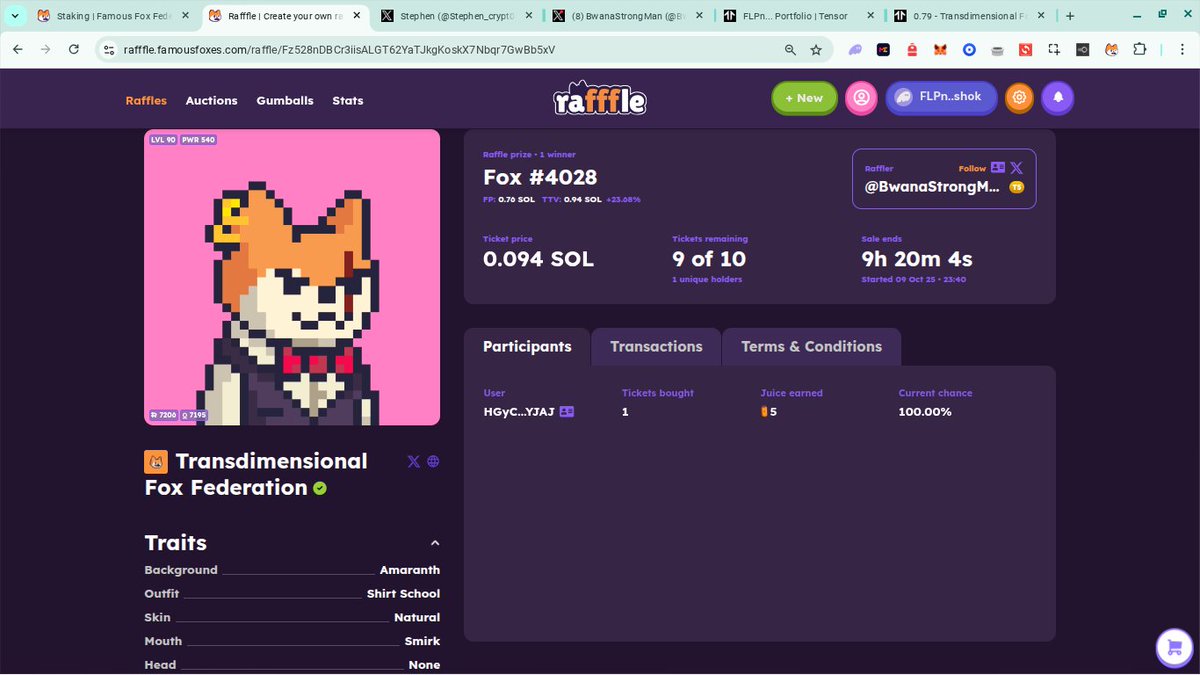Viewport: 1200px width, 675px height.
Task: Click the Shirt School outfit trait value
Action: [x=403, y=594]
